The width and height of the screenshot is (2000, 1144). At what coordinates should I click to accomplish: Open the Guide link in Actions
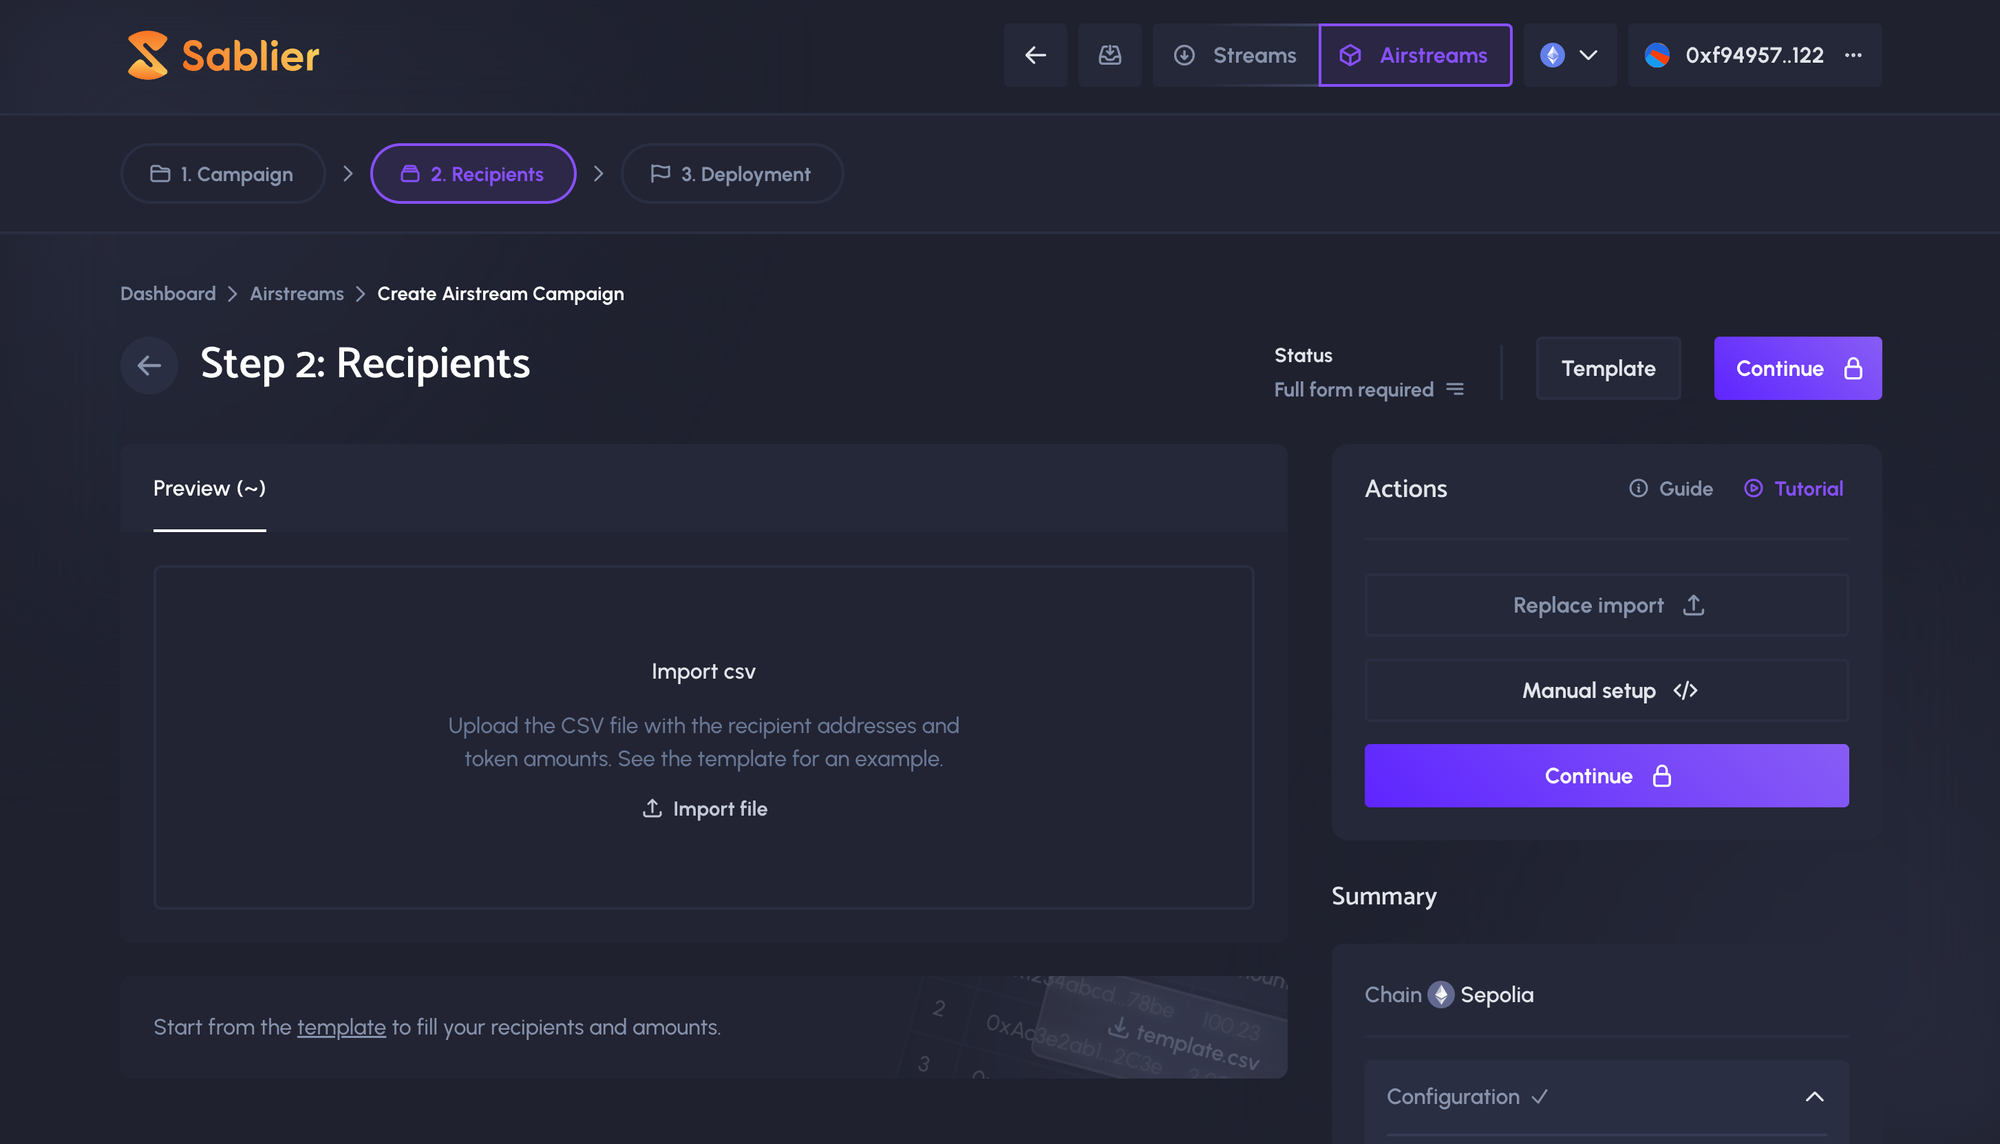click(x=1671, y=488)
